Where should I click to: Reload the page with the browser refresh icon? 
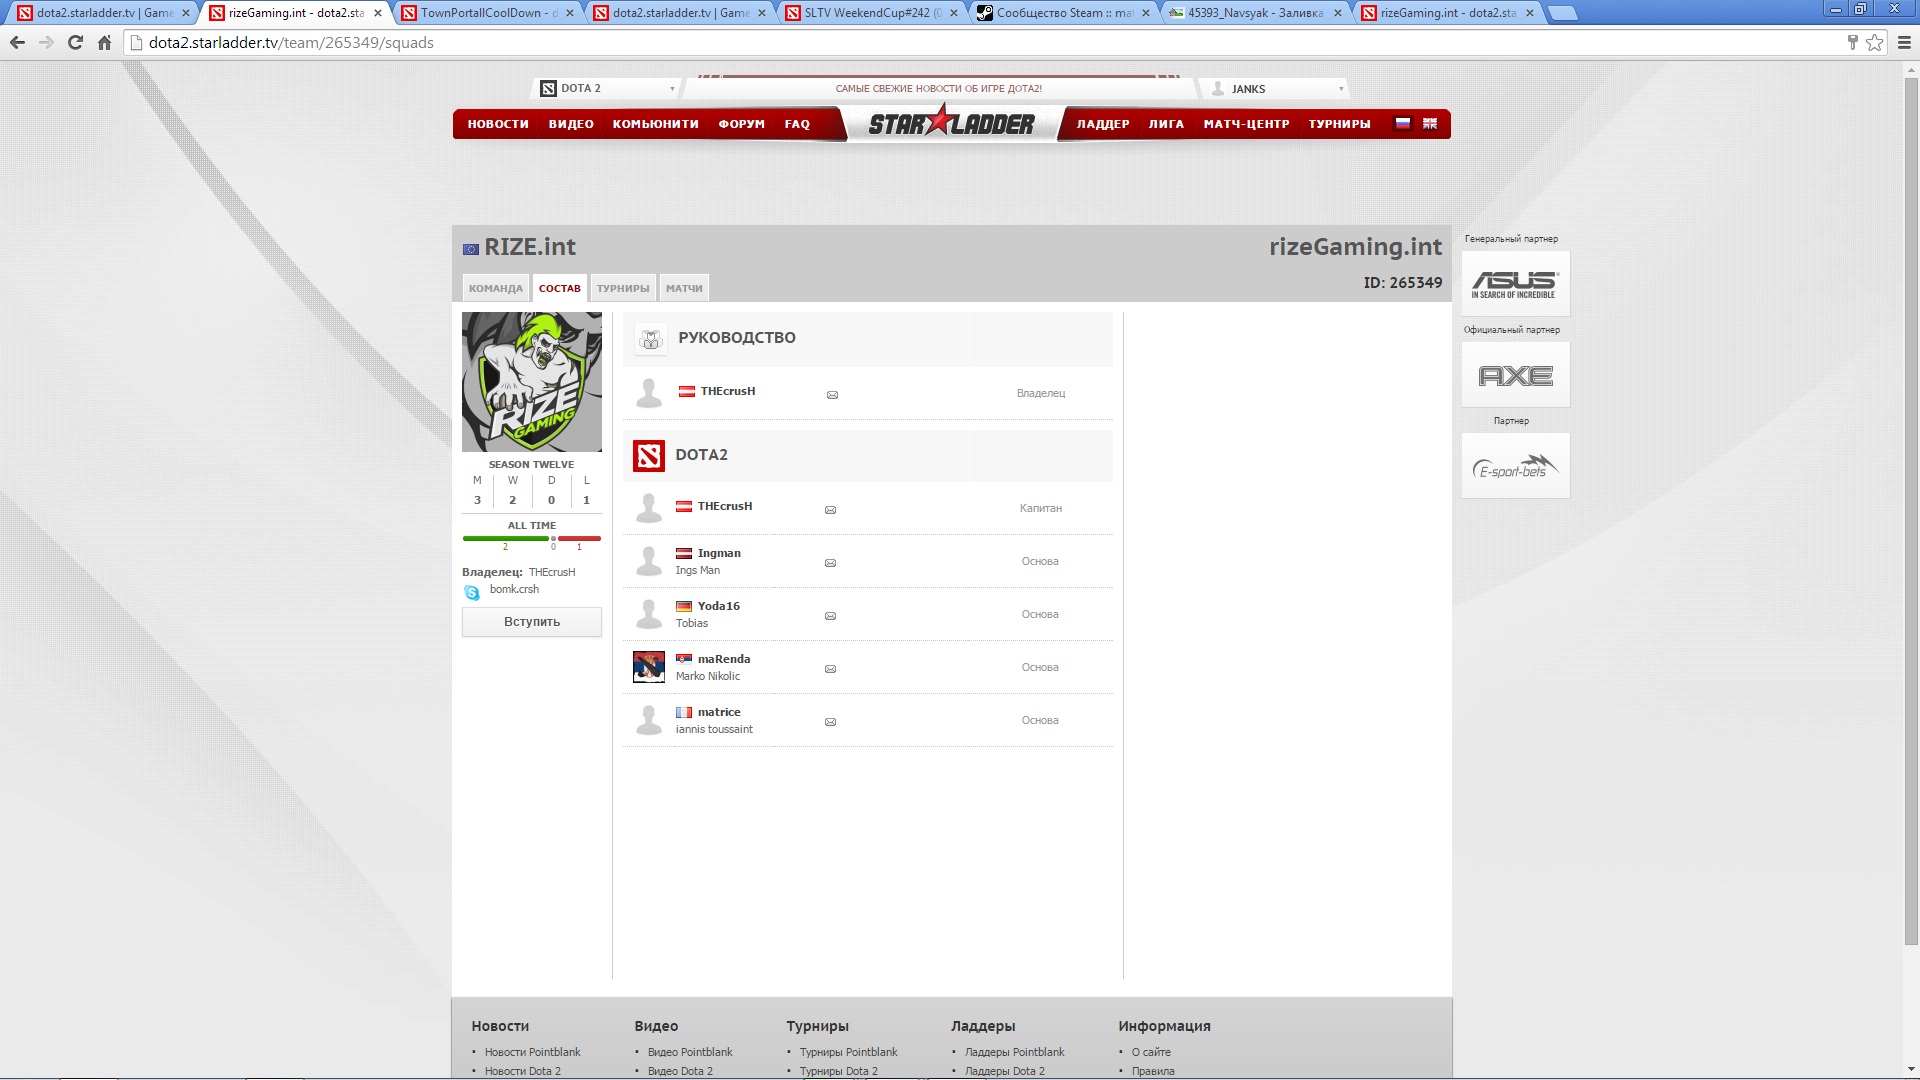(x=75, y=43)
